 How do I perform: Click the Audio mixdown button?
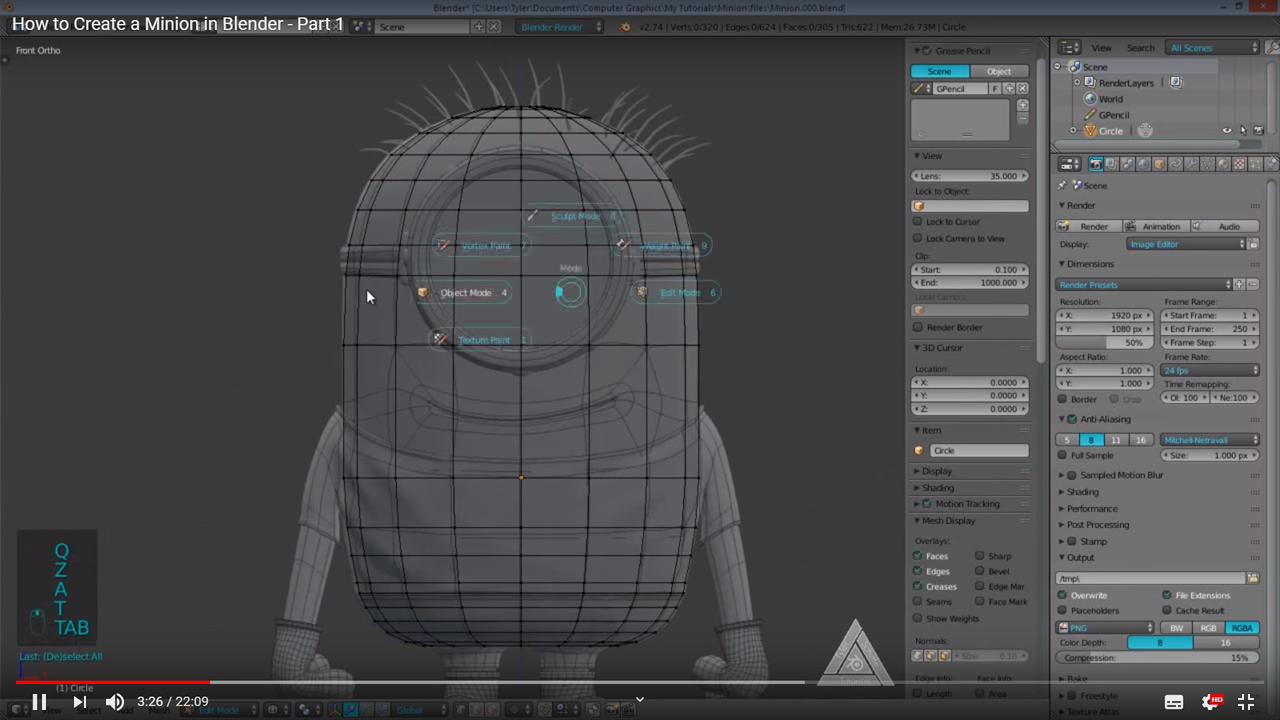click(1224, 226)
